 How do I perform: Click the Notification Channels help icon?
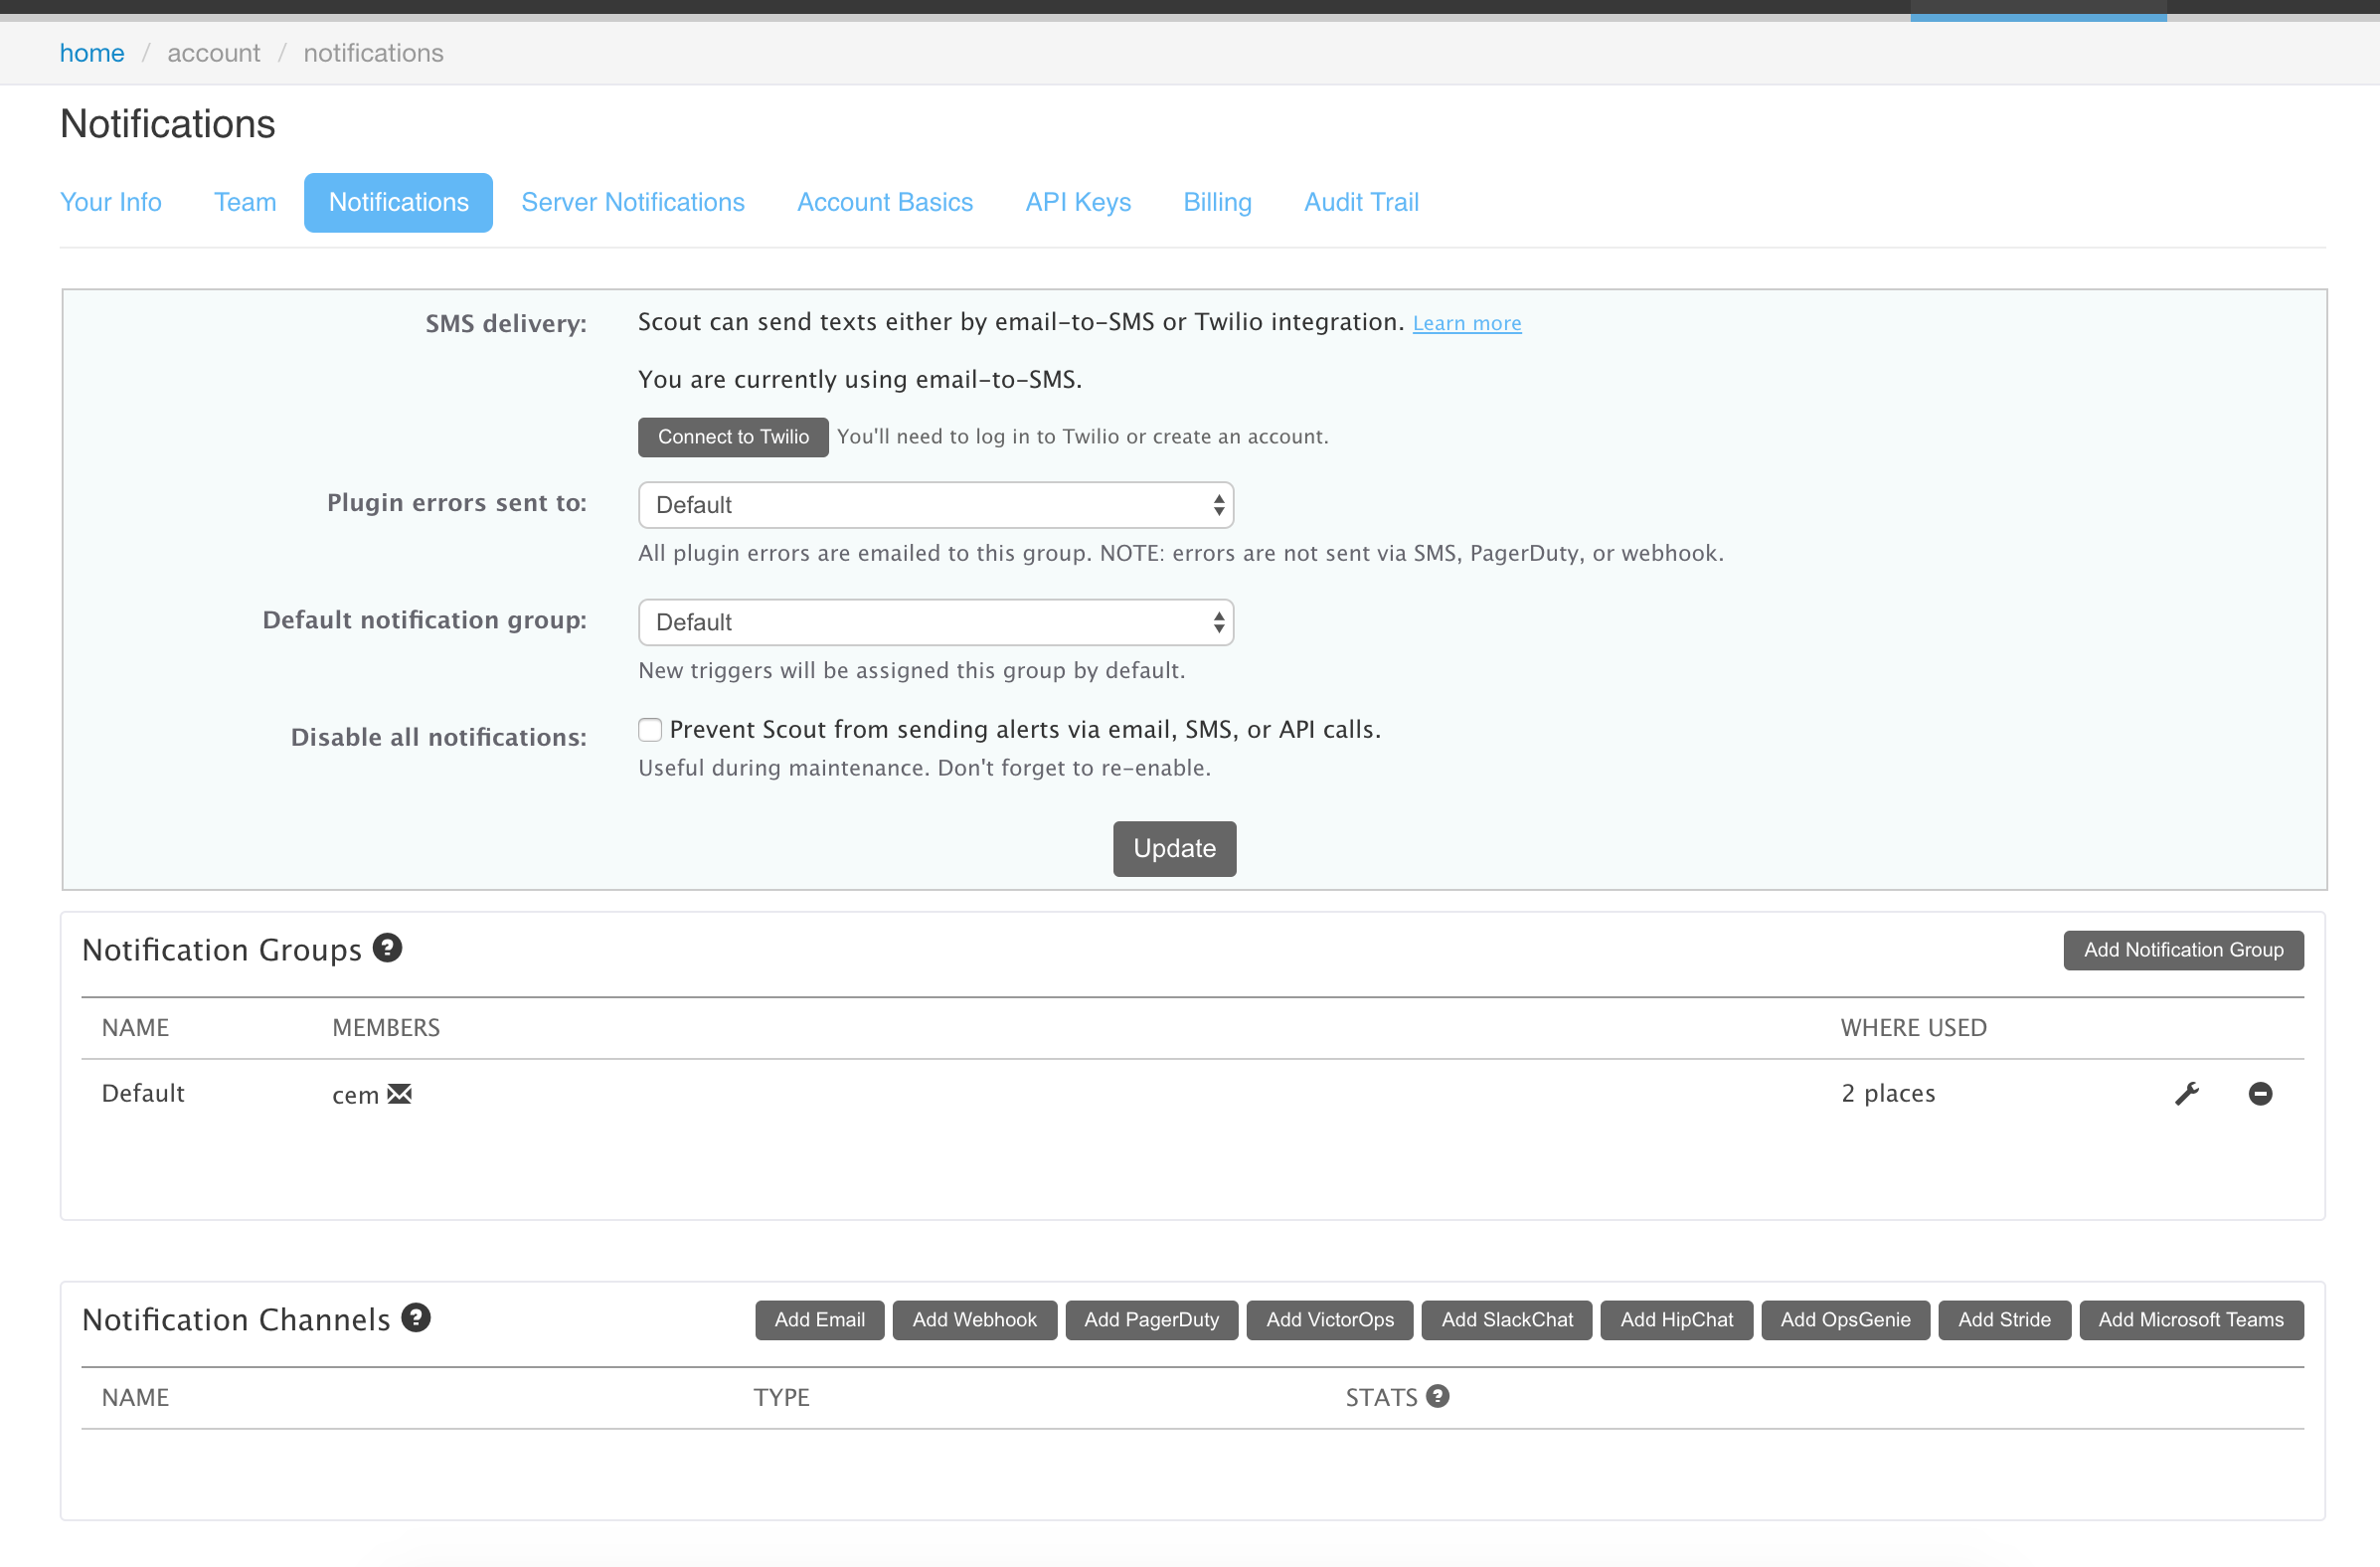(416, 1317)
